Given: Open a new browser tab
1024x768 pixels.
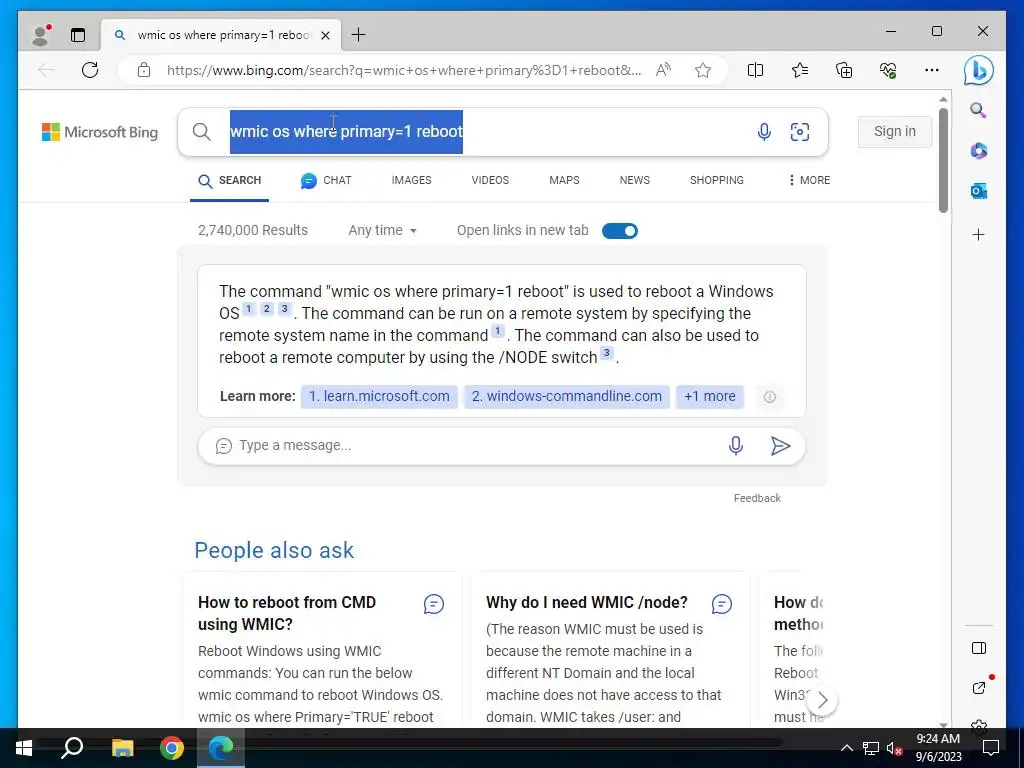Looking at the screenshot, I should click(x=359, y=35).
